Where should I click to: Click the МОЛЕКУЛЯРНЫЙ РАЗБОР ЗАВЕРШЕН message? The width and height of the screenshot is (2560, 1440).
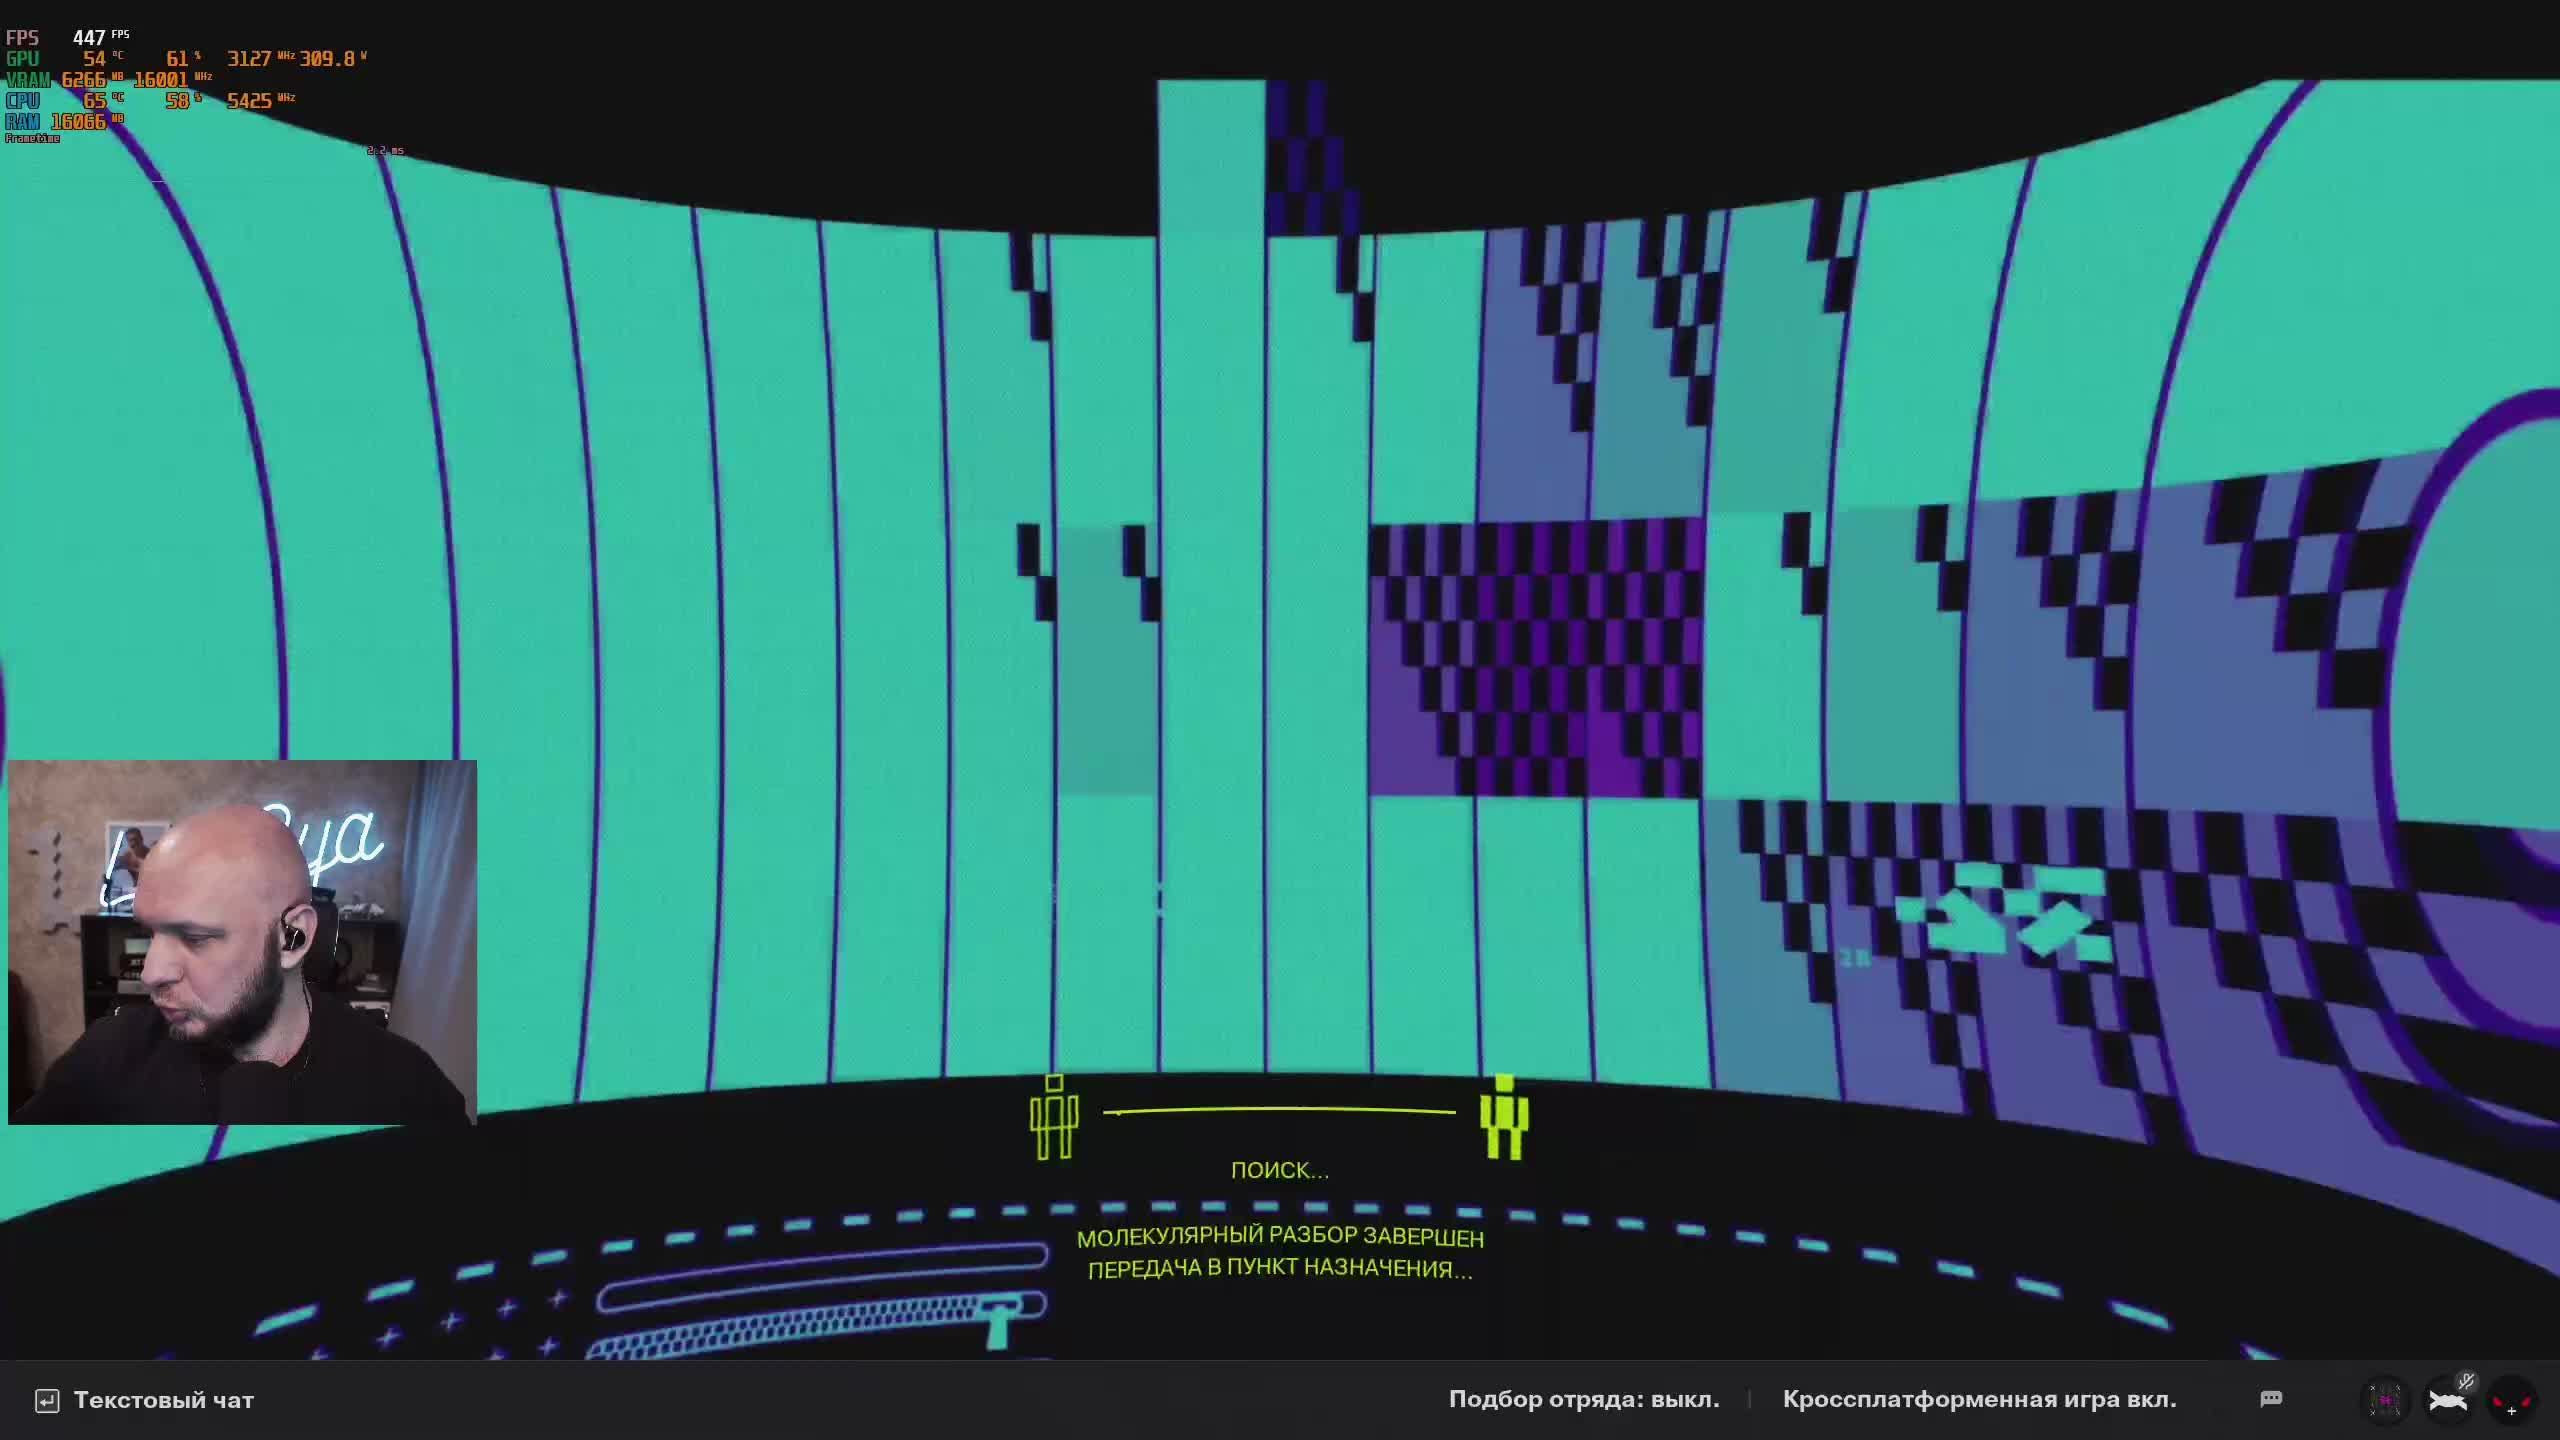point(1279,1238)
